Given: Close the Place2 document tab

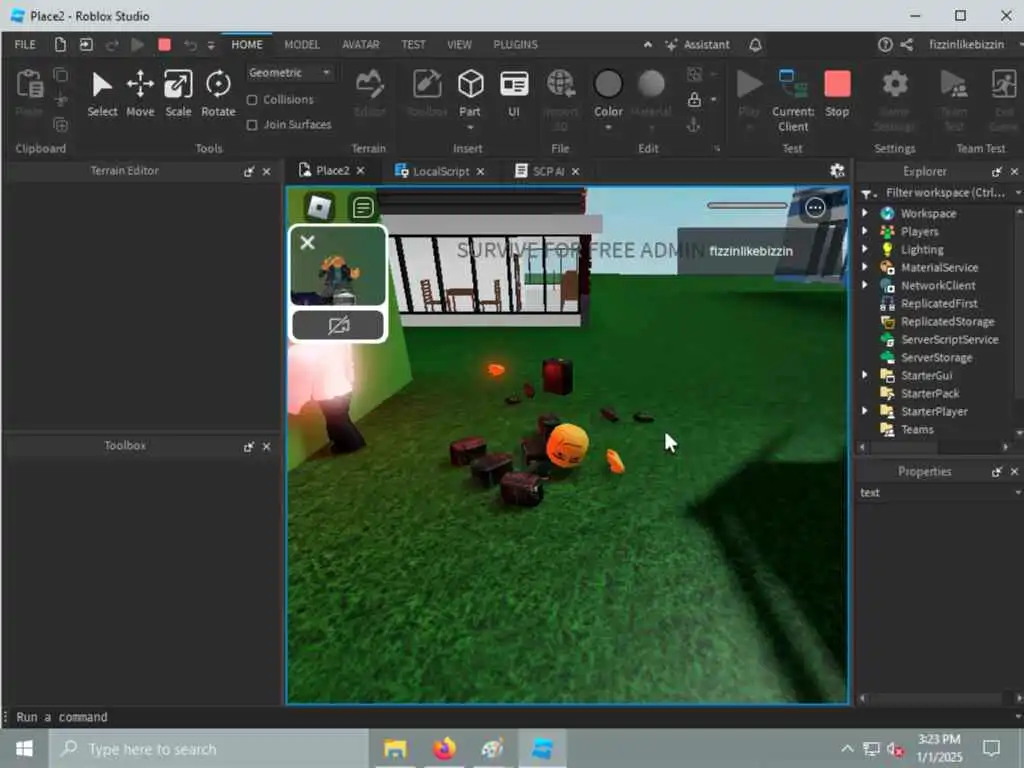Looking at the screenshot, I should pos(360,171).
